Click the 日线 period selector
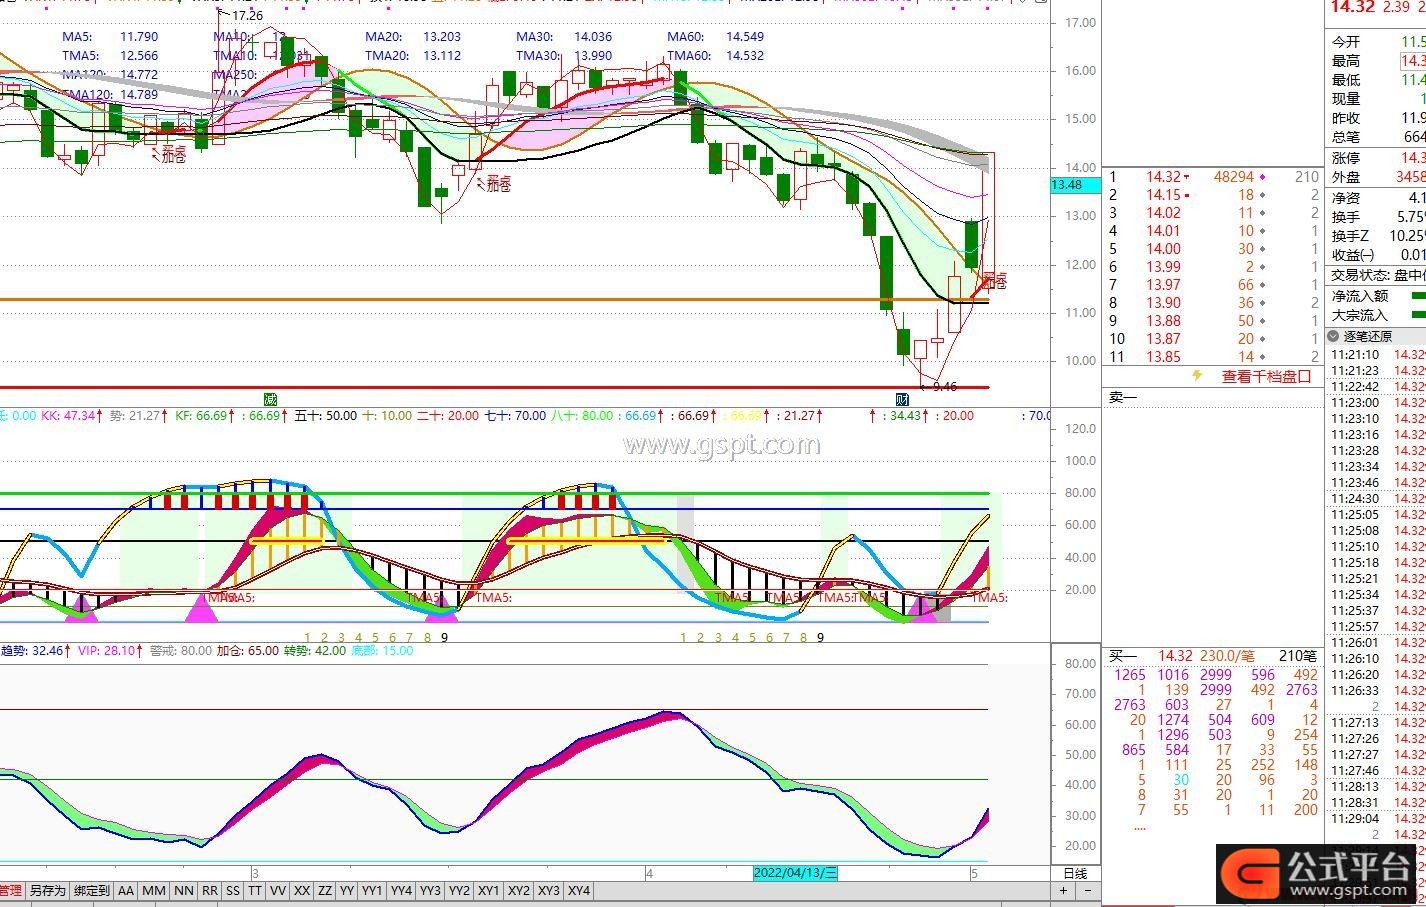1426x907 pixels. point(1075,873)
